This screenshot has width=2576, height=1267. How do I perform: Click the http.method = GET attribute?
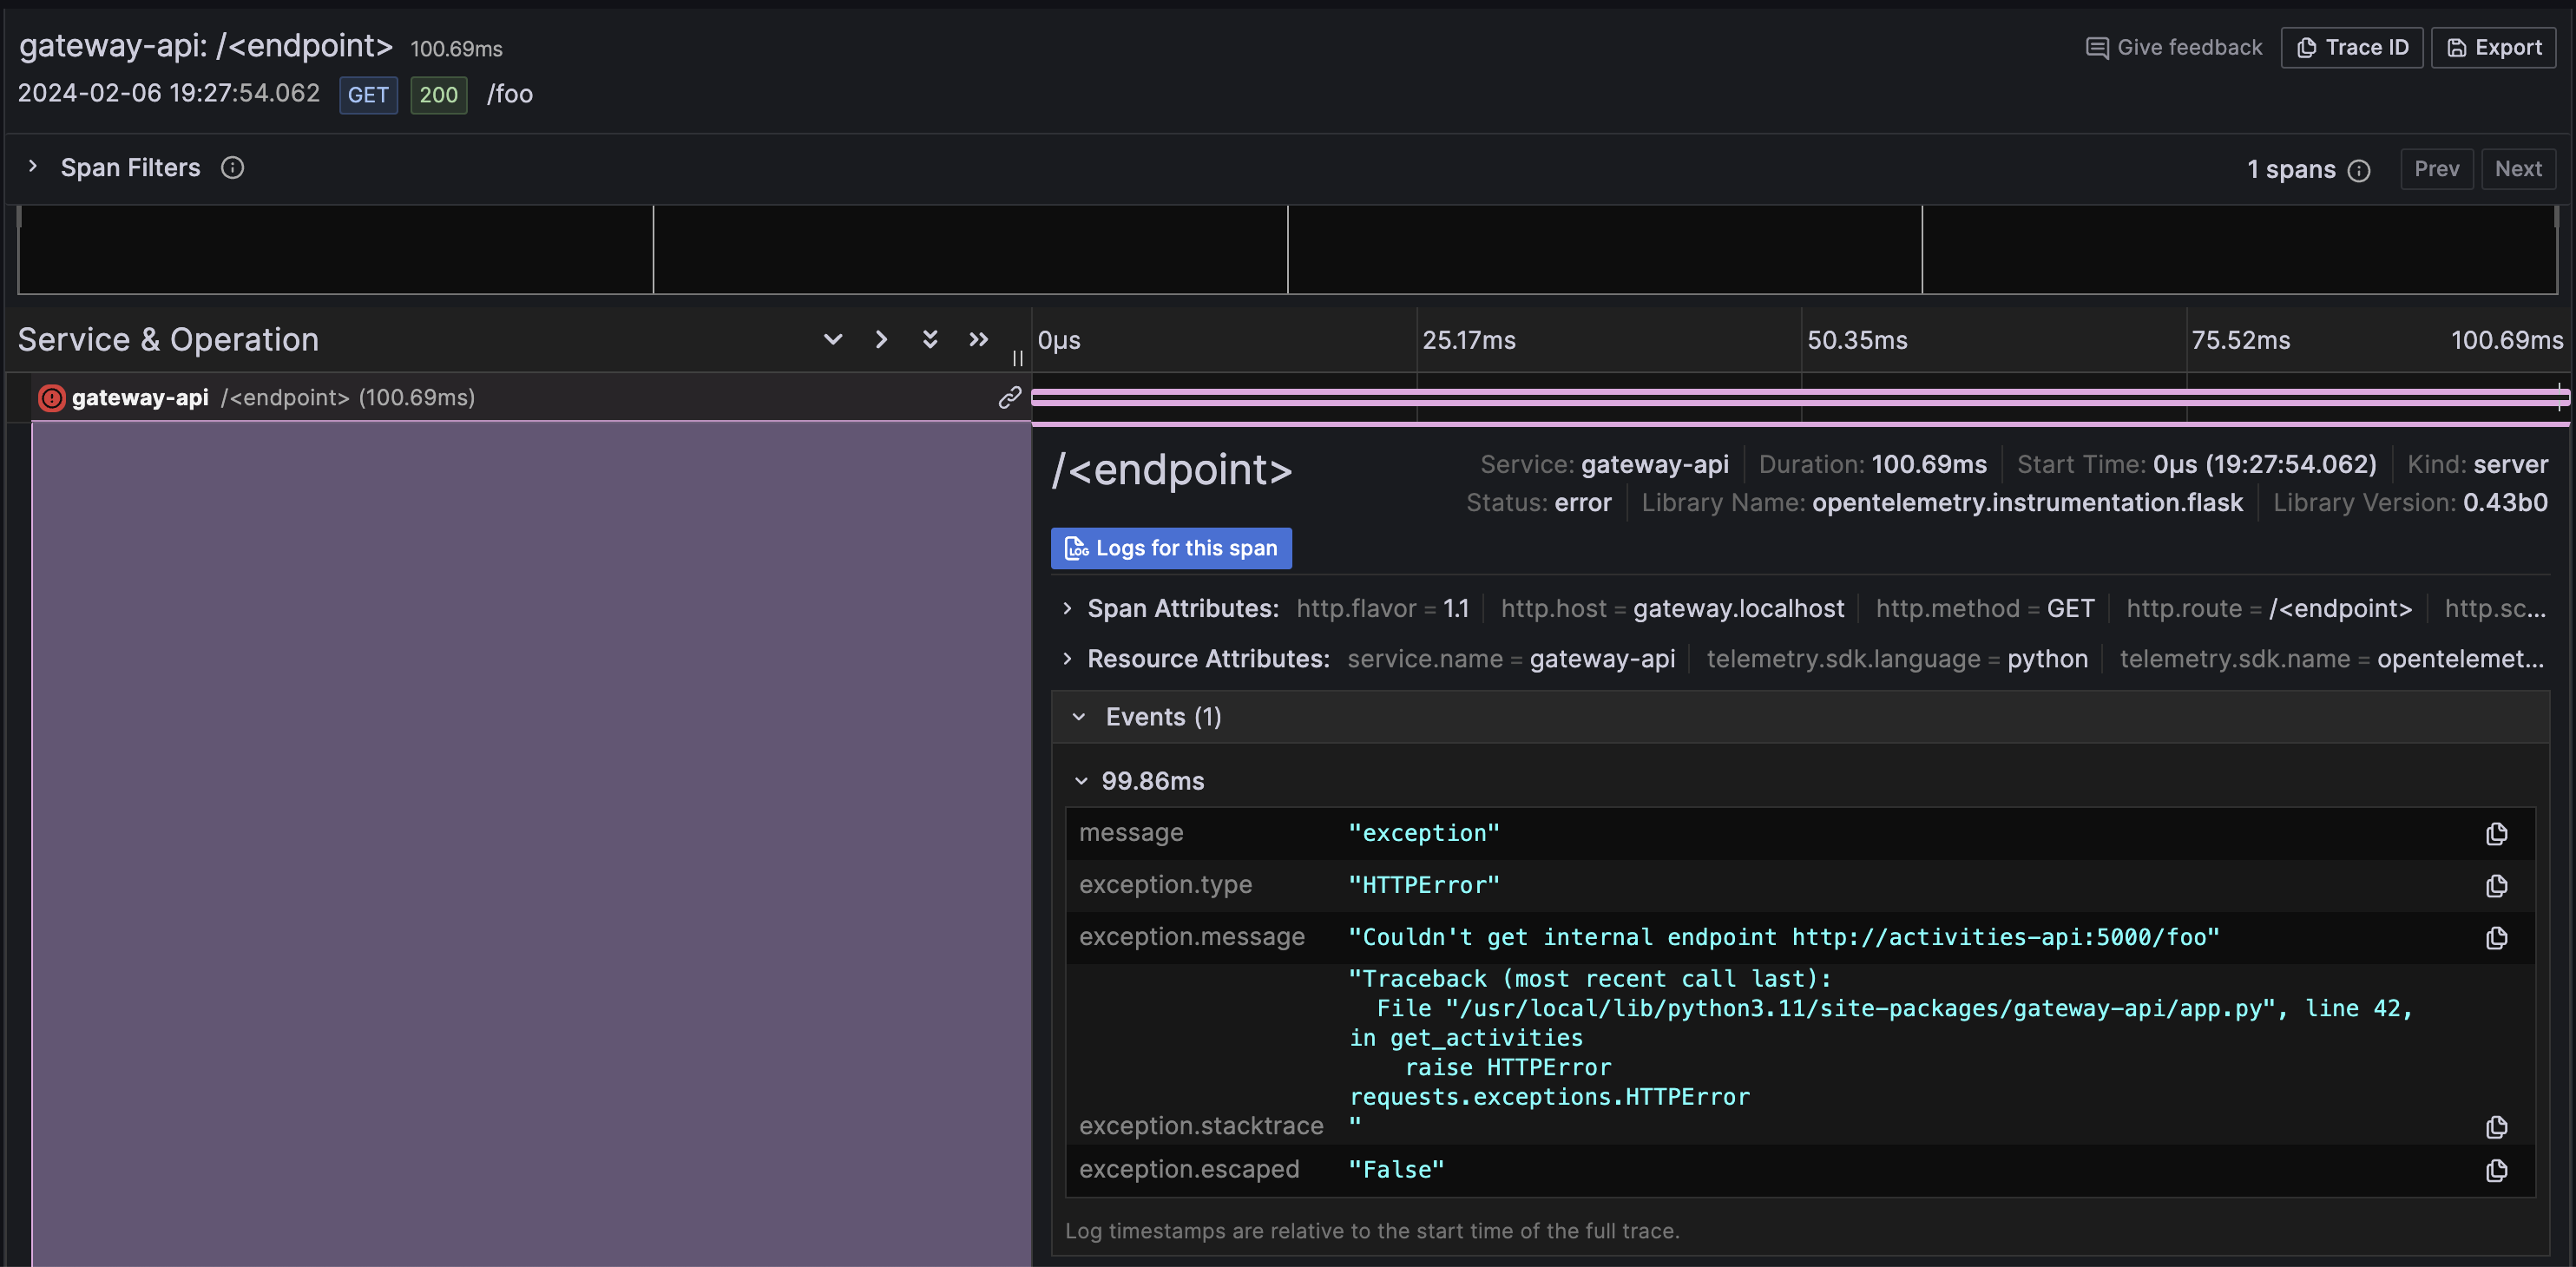pos(1985,608)
